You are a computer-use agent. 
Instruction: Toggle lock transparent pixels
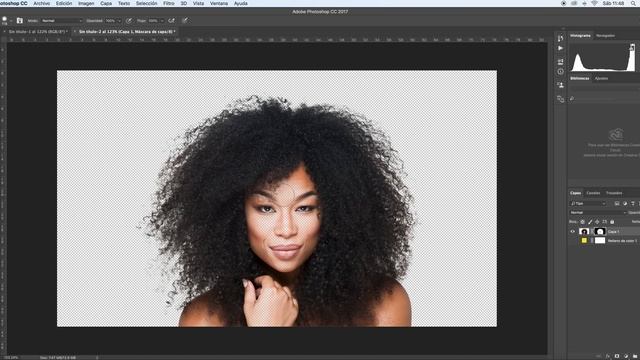582,222
